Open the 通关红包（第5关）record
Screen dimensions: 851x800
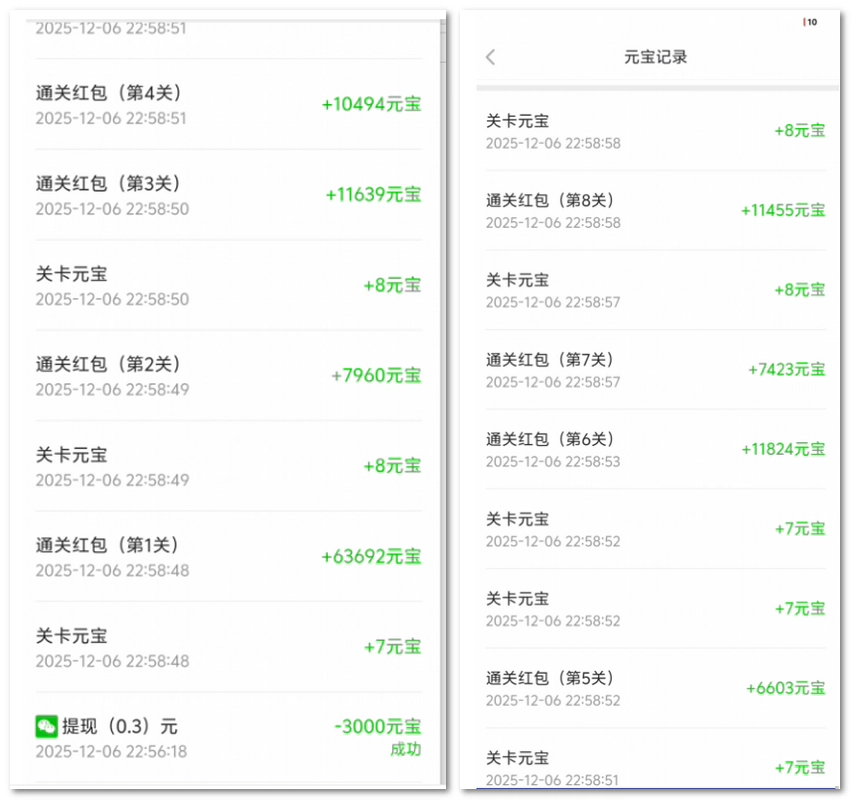click(550, 679)
